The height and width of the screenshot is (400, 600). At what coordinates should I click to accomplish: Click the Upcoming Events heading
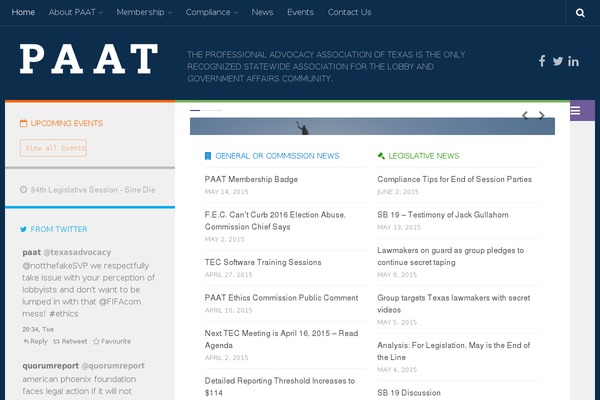click(67, 123)
